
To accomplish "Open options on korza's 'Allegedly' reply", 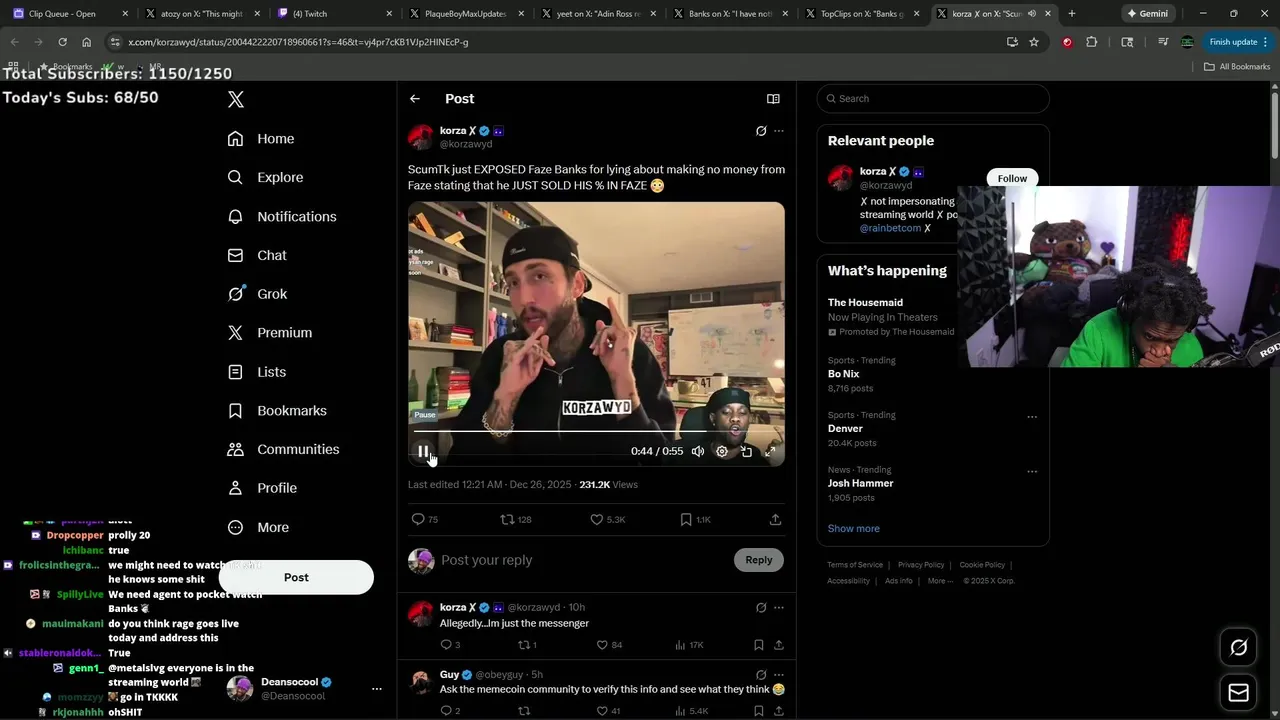I will (779, 607).
